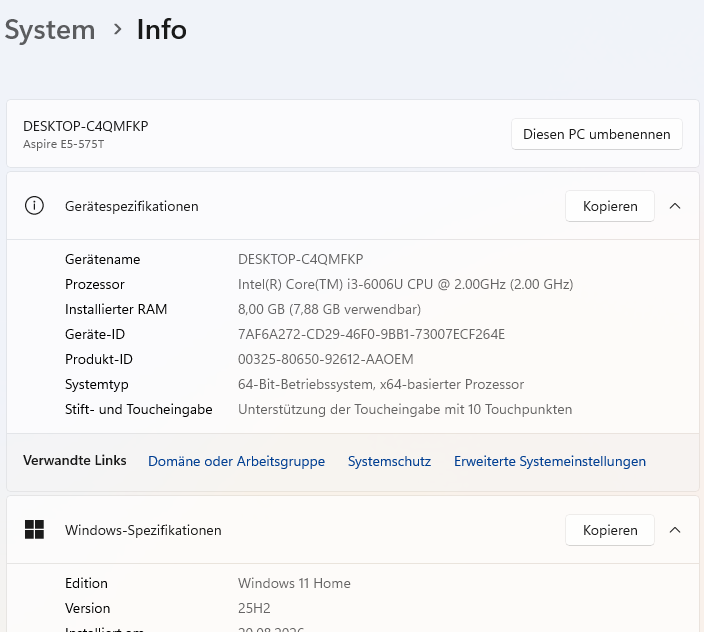Click the Geräte-ID label
Screen dimensions: 704x632
[x=95, y=334]
